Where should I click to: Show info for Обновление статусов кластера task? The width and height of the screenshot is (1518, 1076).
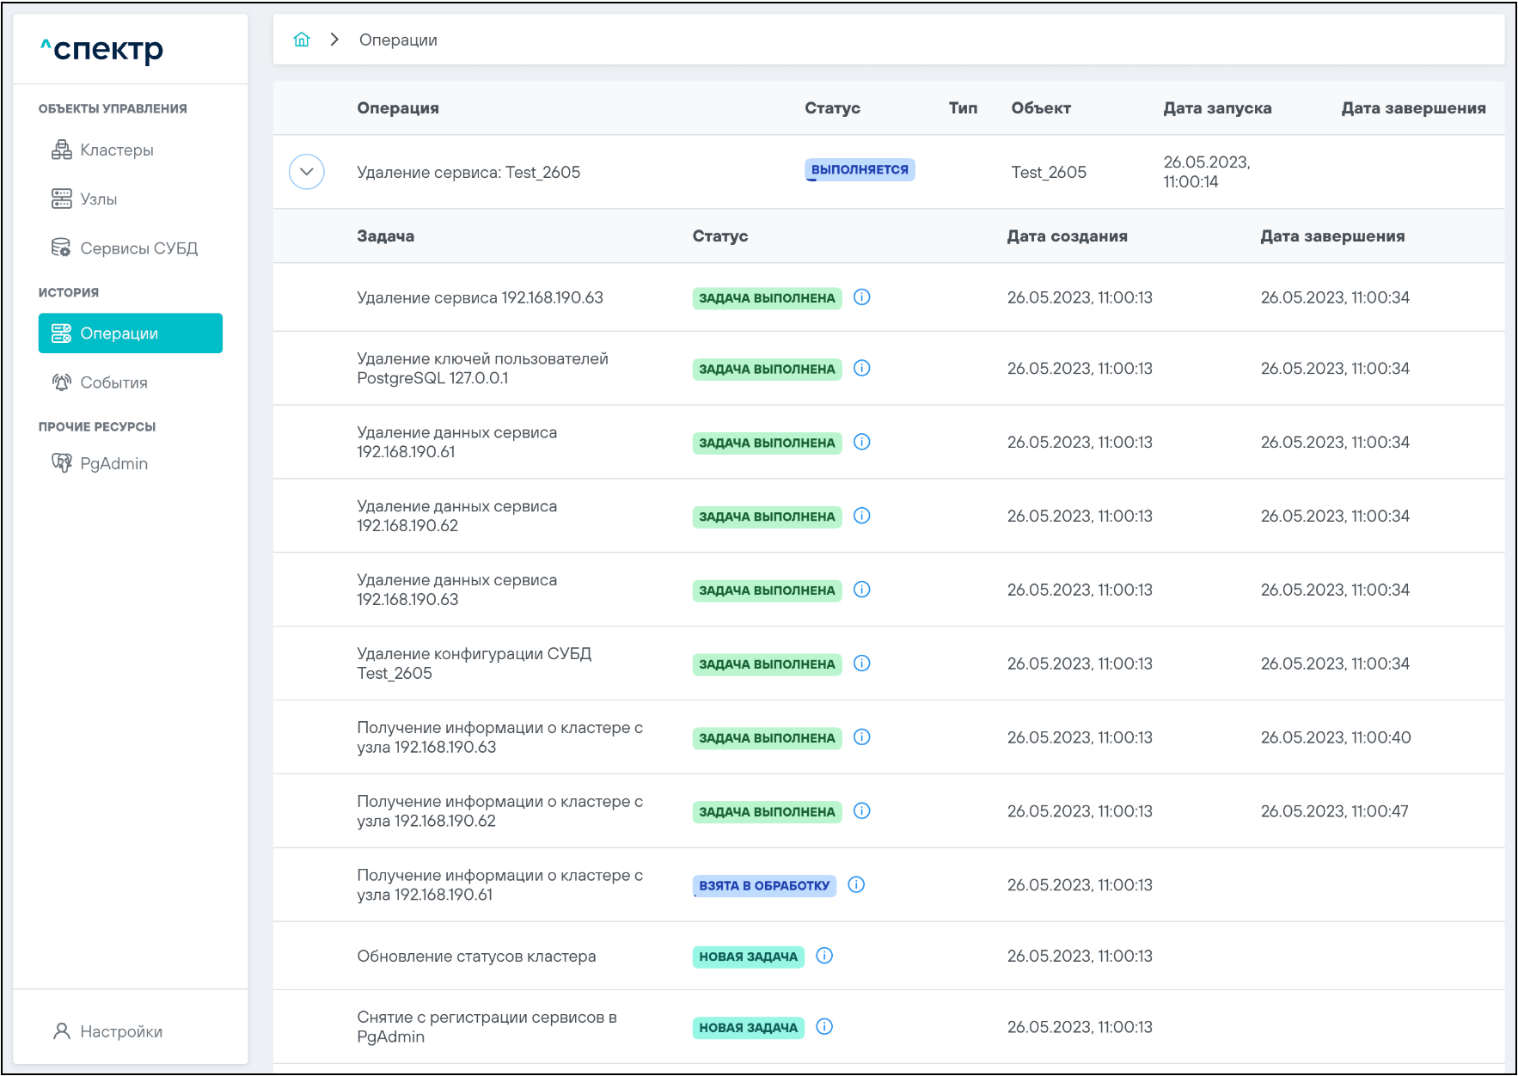(824, 956)
